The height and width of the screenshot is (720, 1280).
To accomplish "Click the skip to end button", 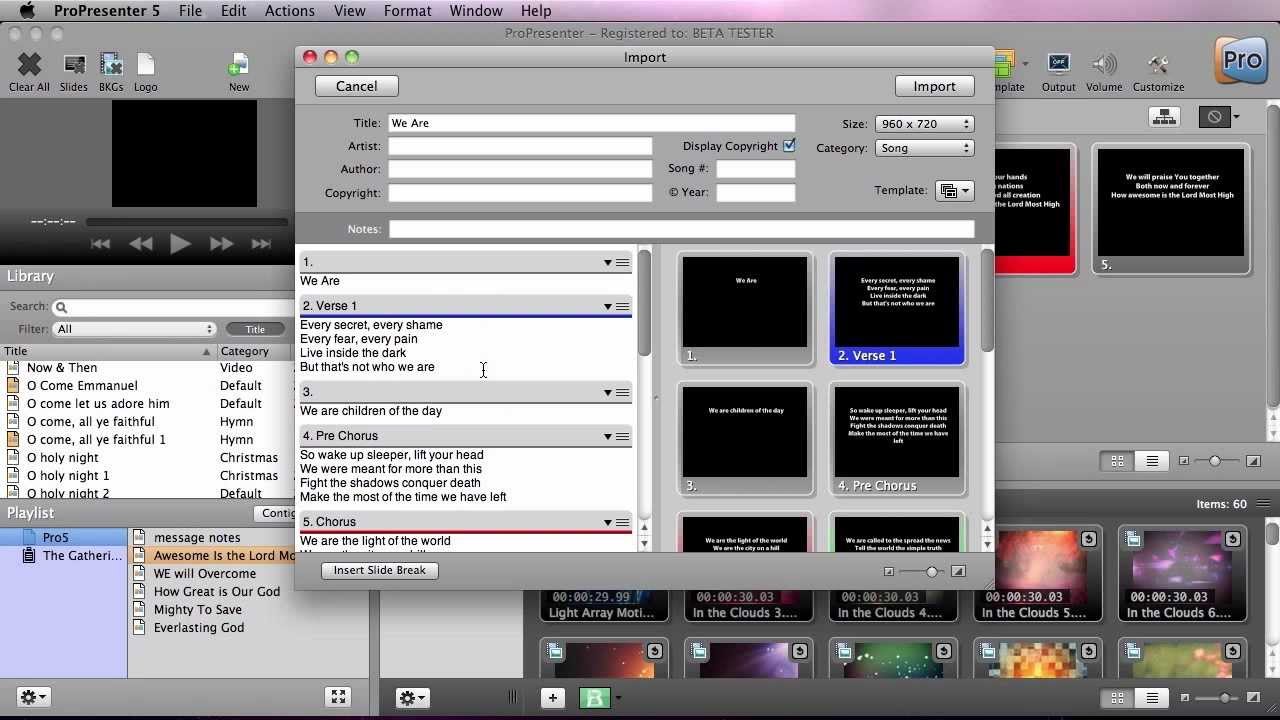I will pos(261,243).
